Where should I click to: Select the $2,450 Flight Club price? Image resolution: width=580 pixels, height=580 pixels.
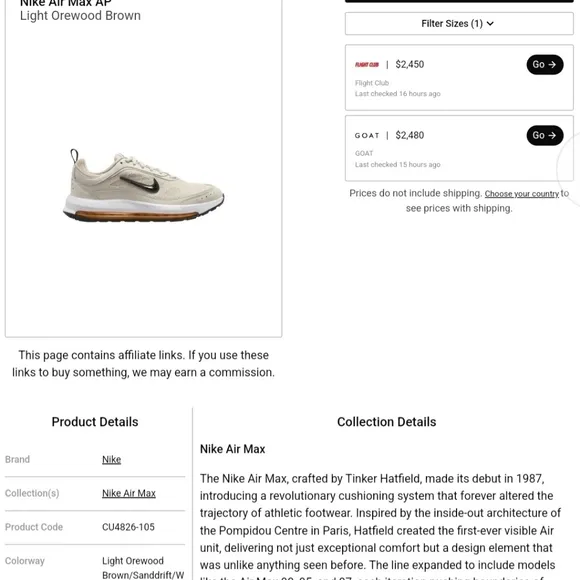tap(409, 64)
